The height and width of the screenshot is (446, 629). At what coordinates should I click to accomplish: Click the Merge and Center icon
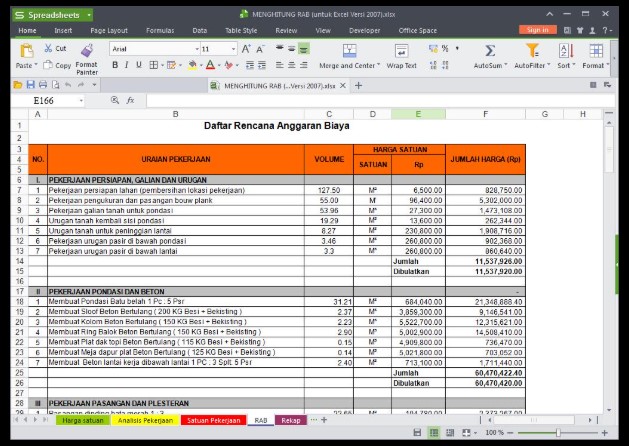coord(349,51)
